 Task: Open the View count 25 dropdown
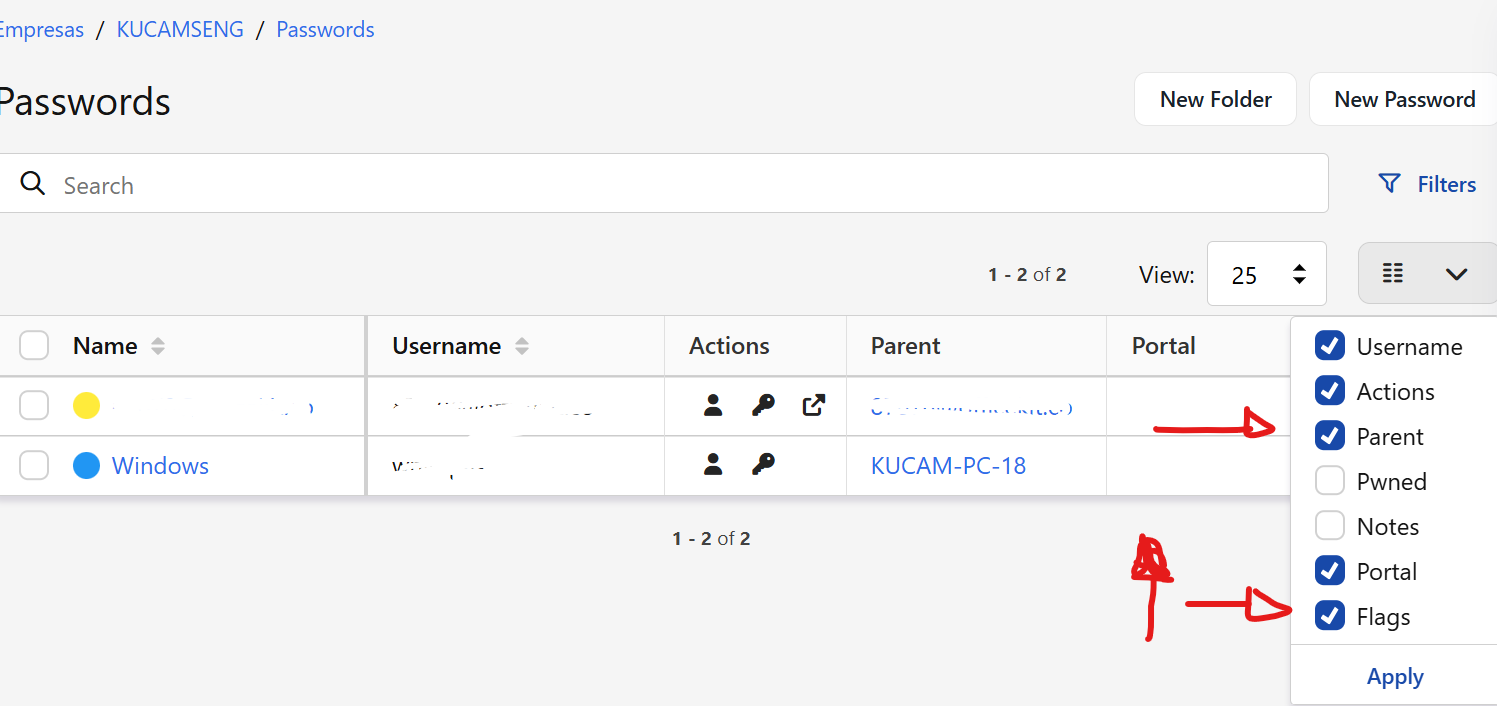(1266, 274)
